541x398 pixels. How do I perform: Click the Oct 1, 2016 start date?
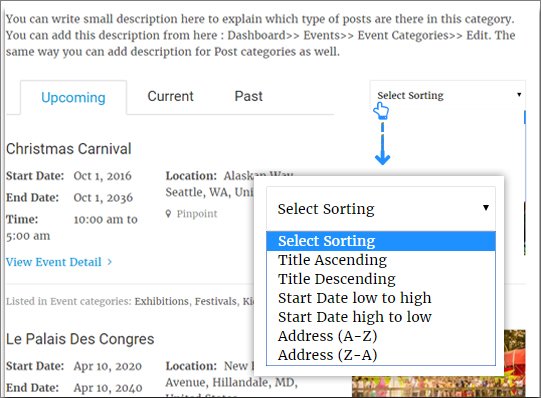click(x=102, y=176)
